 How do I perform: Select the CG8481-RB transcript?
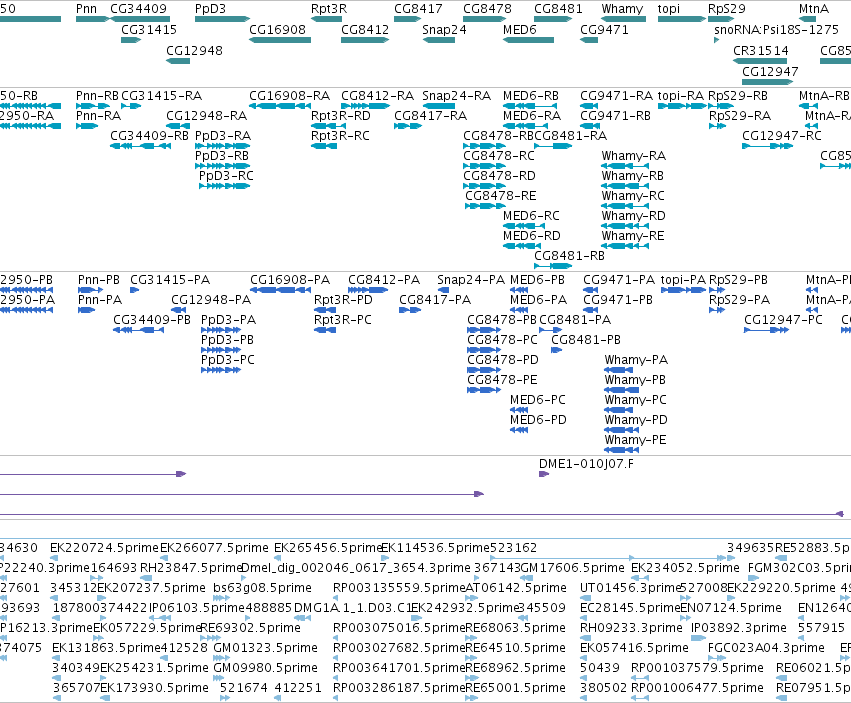tap(553, 266)
